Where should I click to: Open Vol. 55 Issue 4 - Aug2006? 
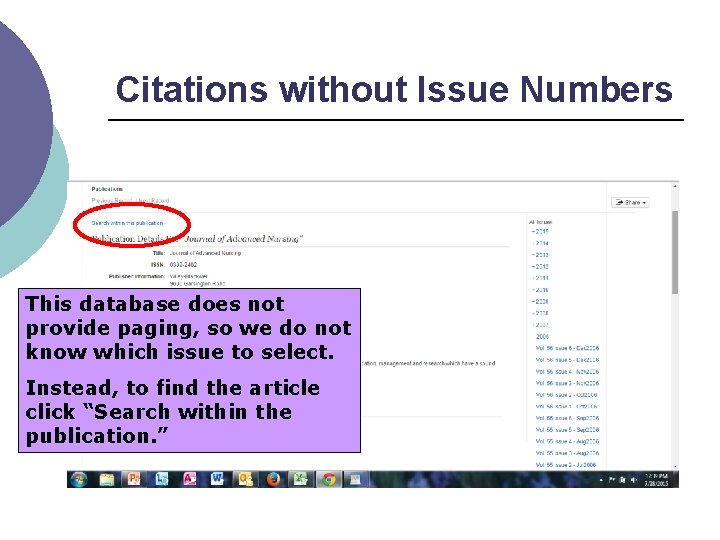pyautogui.click(x=567, y=441)
